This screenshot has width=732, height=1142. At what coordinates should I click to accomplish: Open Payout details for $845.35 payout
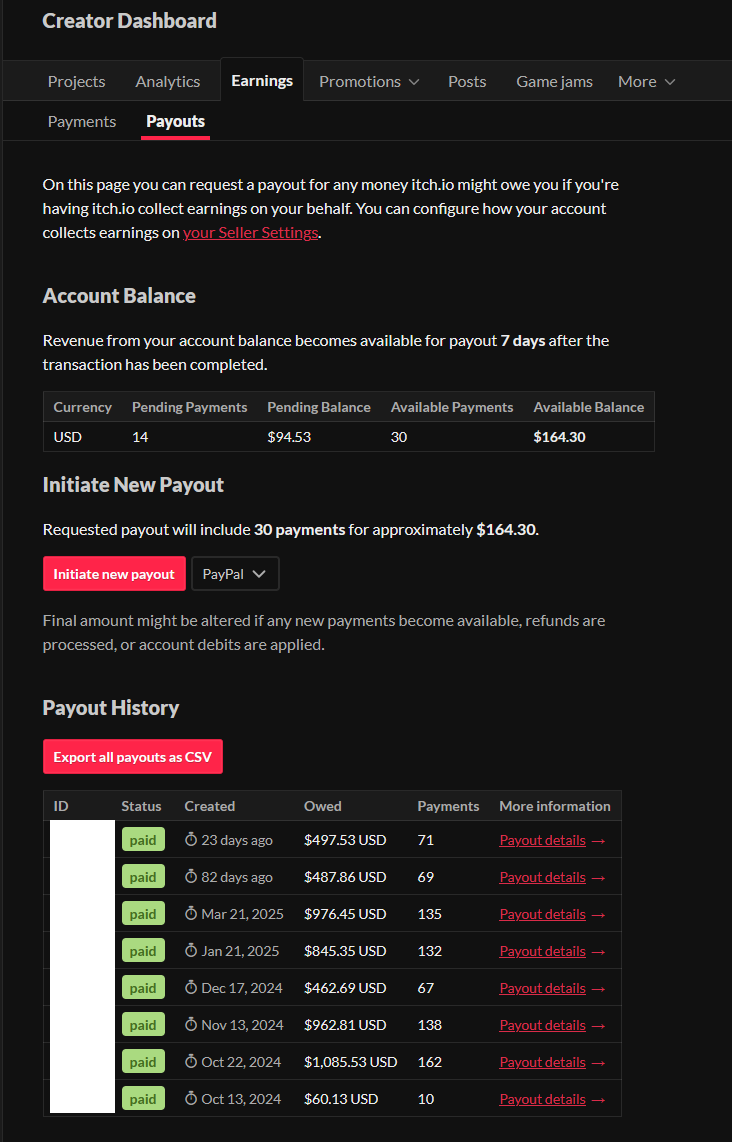point(552,951)
